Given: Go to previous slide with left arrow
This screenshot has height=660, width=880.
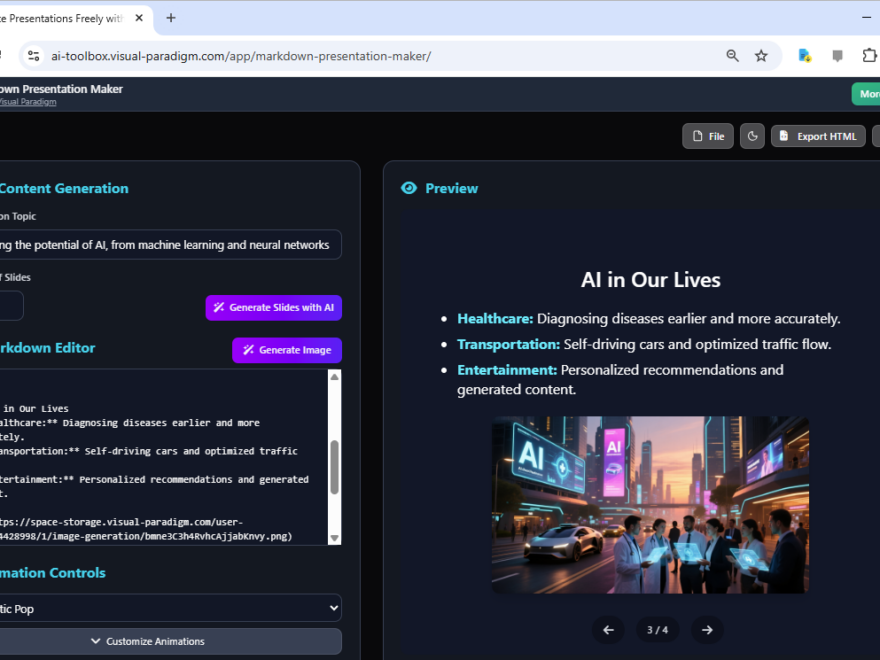Looking at the screenshot, I should [608, 629].
